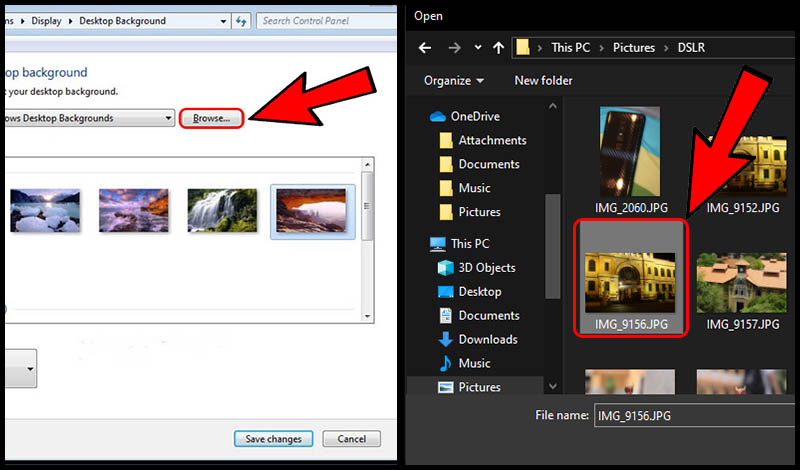
Task: Click the Browse... button in Desktop Background window
Action: click(211, 118)
